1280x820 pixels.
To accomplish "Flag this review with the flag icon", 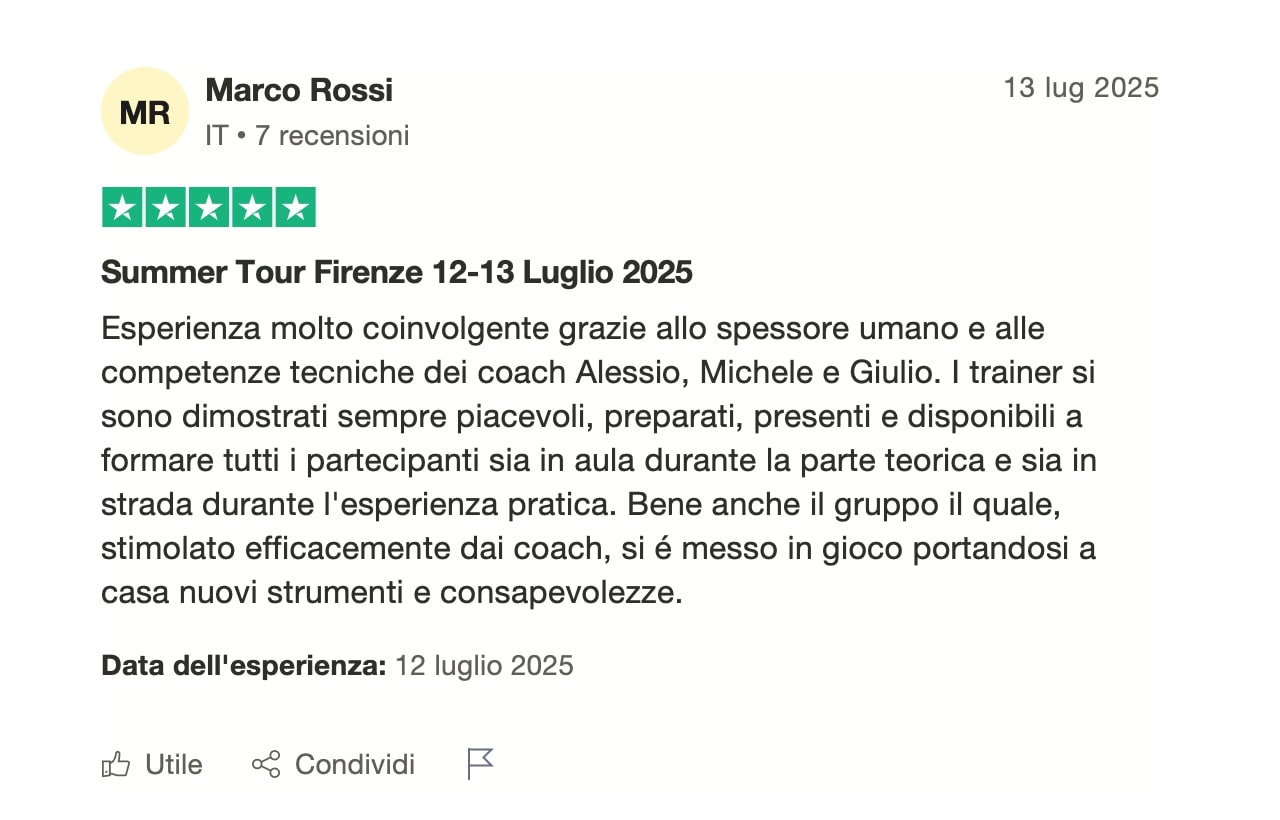I will (x=481, y=764).
